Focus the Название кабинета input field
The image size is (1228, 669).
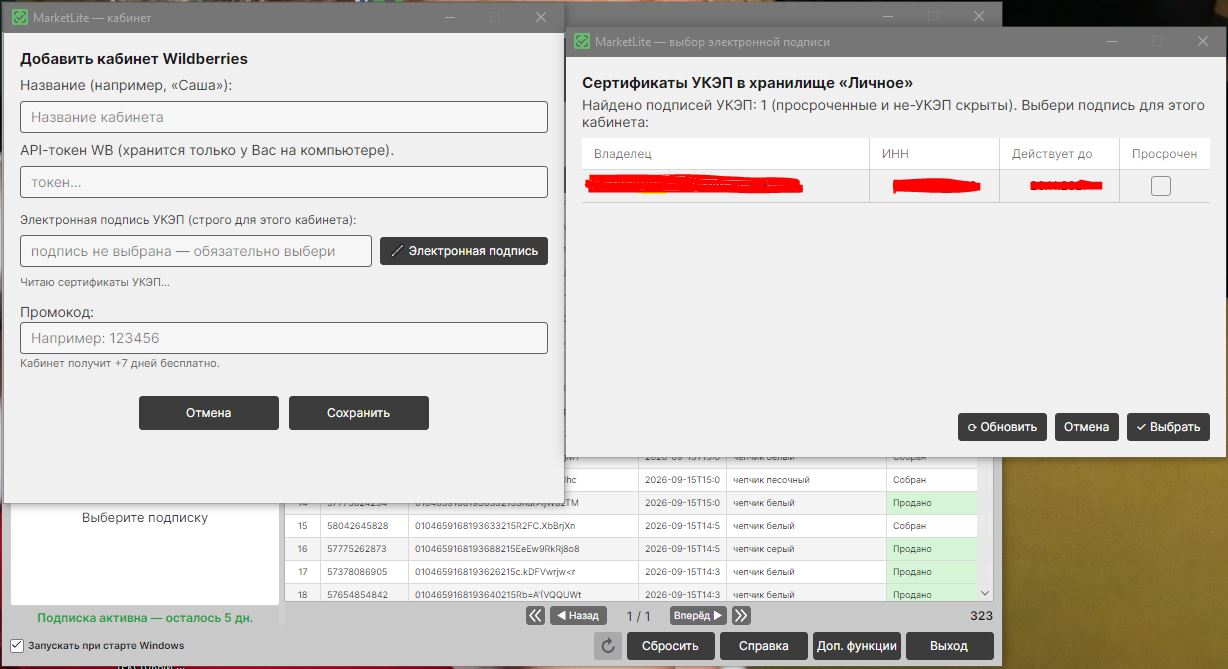tap(284, 117)
